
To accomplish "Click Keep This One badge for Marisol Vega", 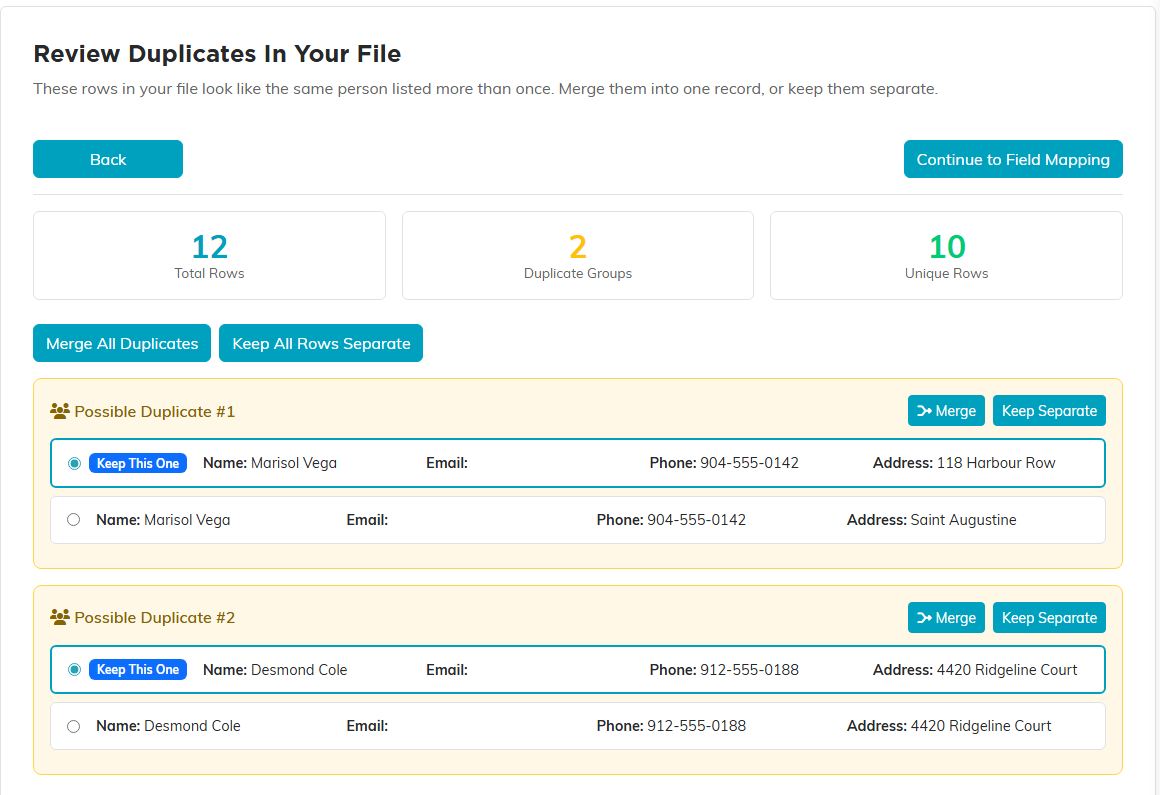I will [138, 463].
